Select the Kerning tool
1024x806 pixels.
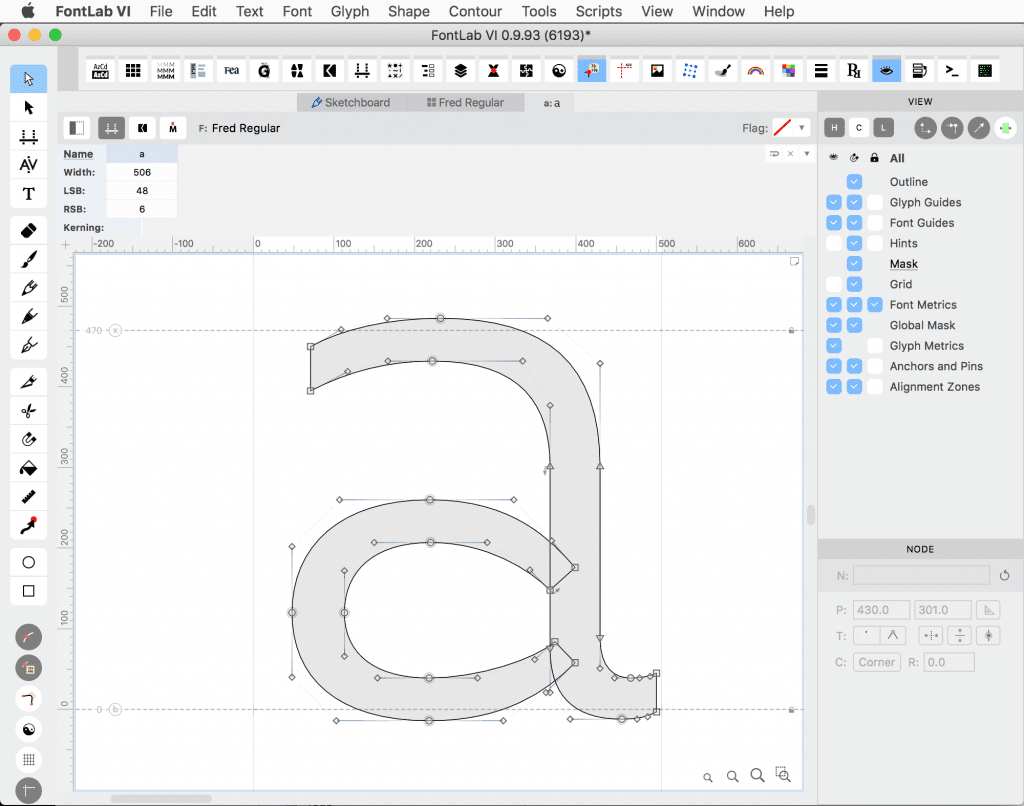pyautogui.click(x=27, y=165)
